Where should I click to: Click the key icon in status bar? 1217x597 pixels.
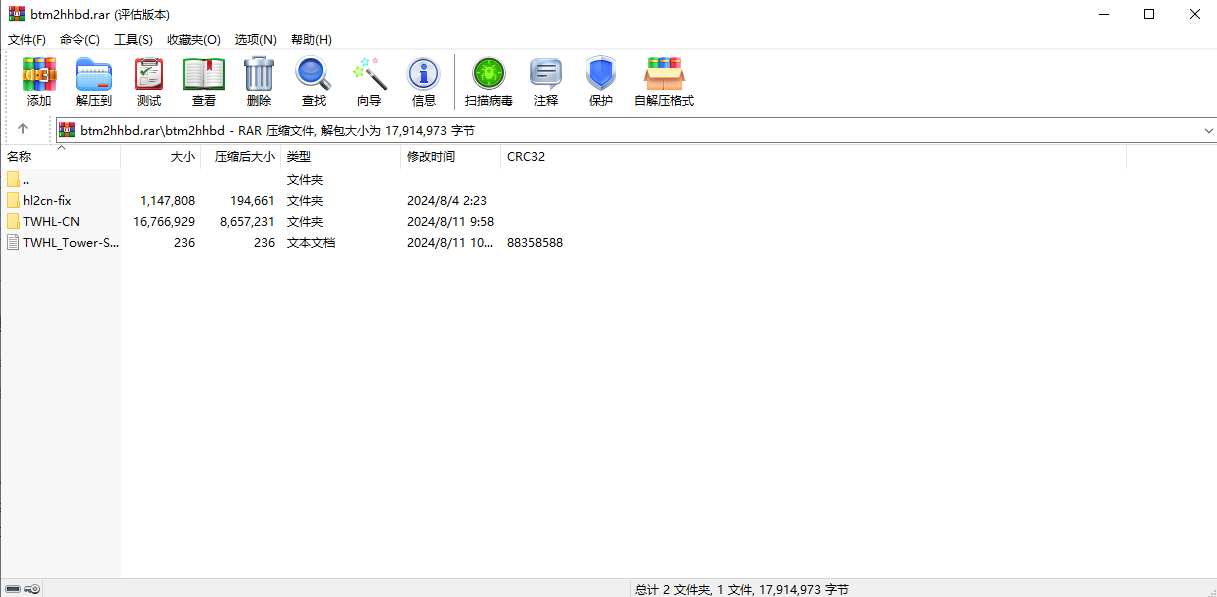[x=32, y=589]
